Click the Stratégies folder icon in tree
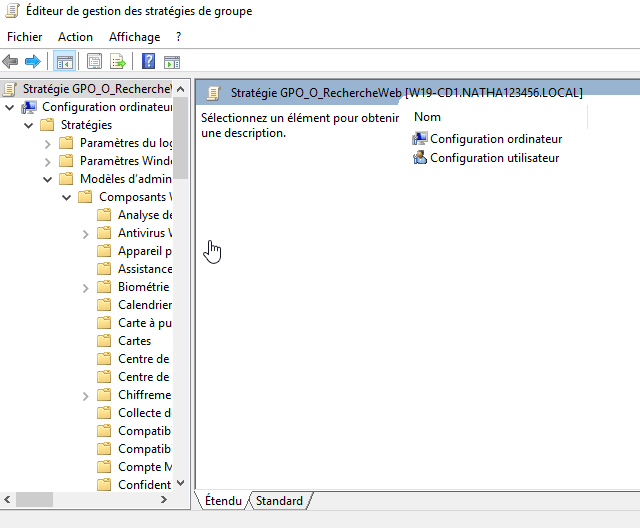This screenshot has height=528, width=640. (x=47, y=124)
